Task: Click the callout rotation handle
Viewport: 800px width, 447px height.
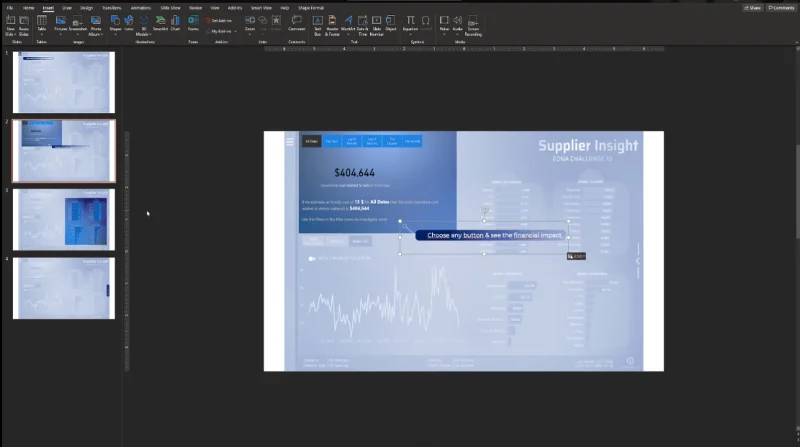Action: [x=485, y=210]
